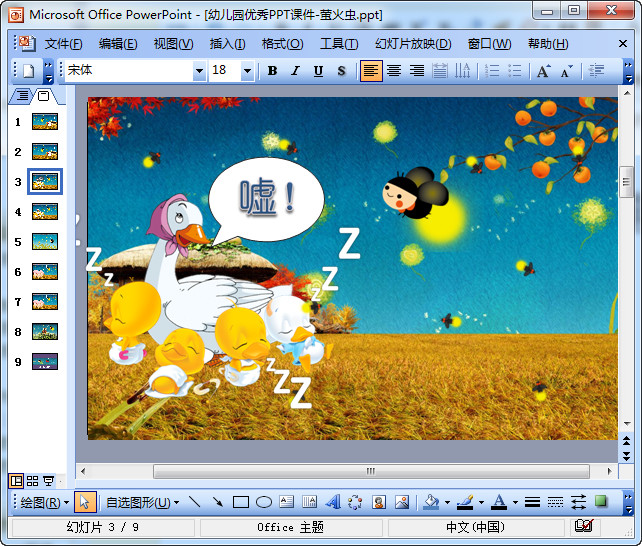The width and height of the screenshot is (642, 546).
Task: Open the 文件 menu
Action: [63, 44]
